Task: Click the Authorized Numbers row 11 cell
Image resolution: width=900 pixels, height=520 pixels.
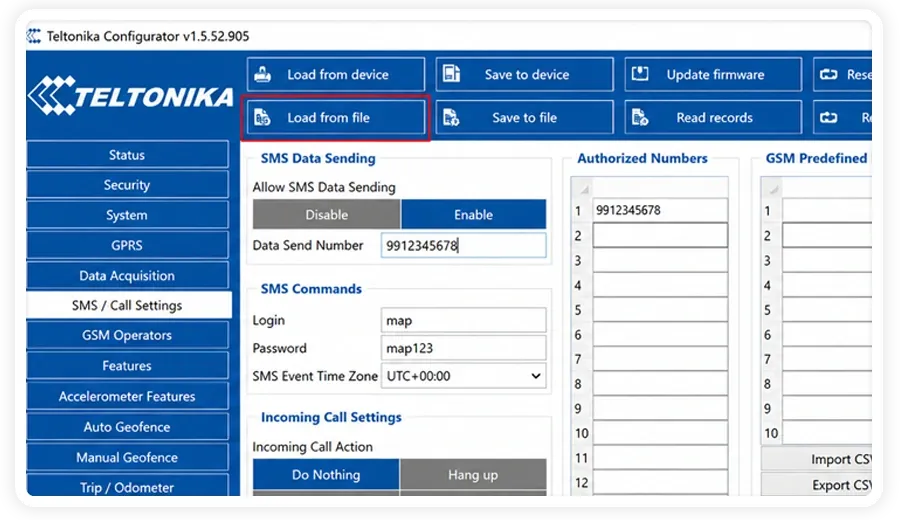Action: [x=660, y=457]
